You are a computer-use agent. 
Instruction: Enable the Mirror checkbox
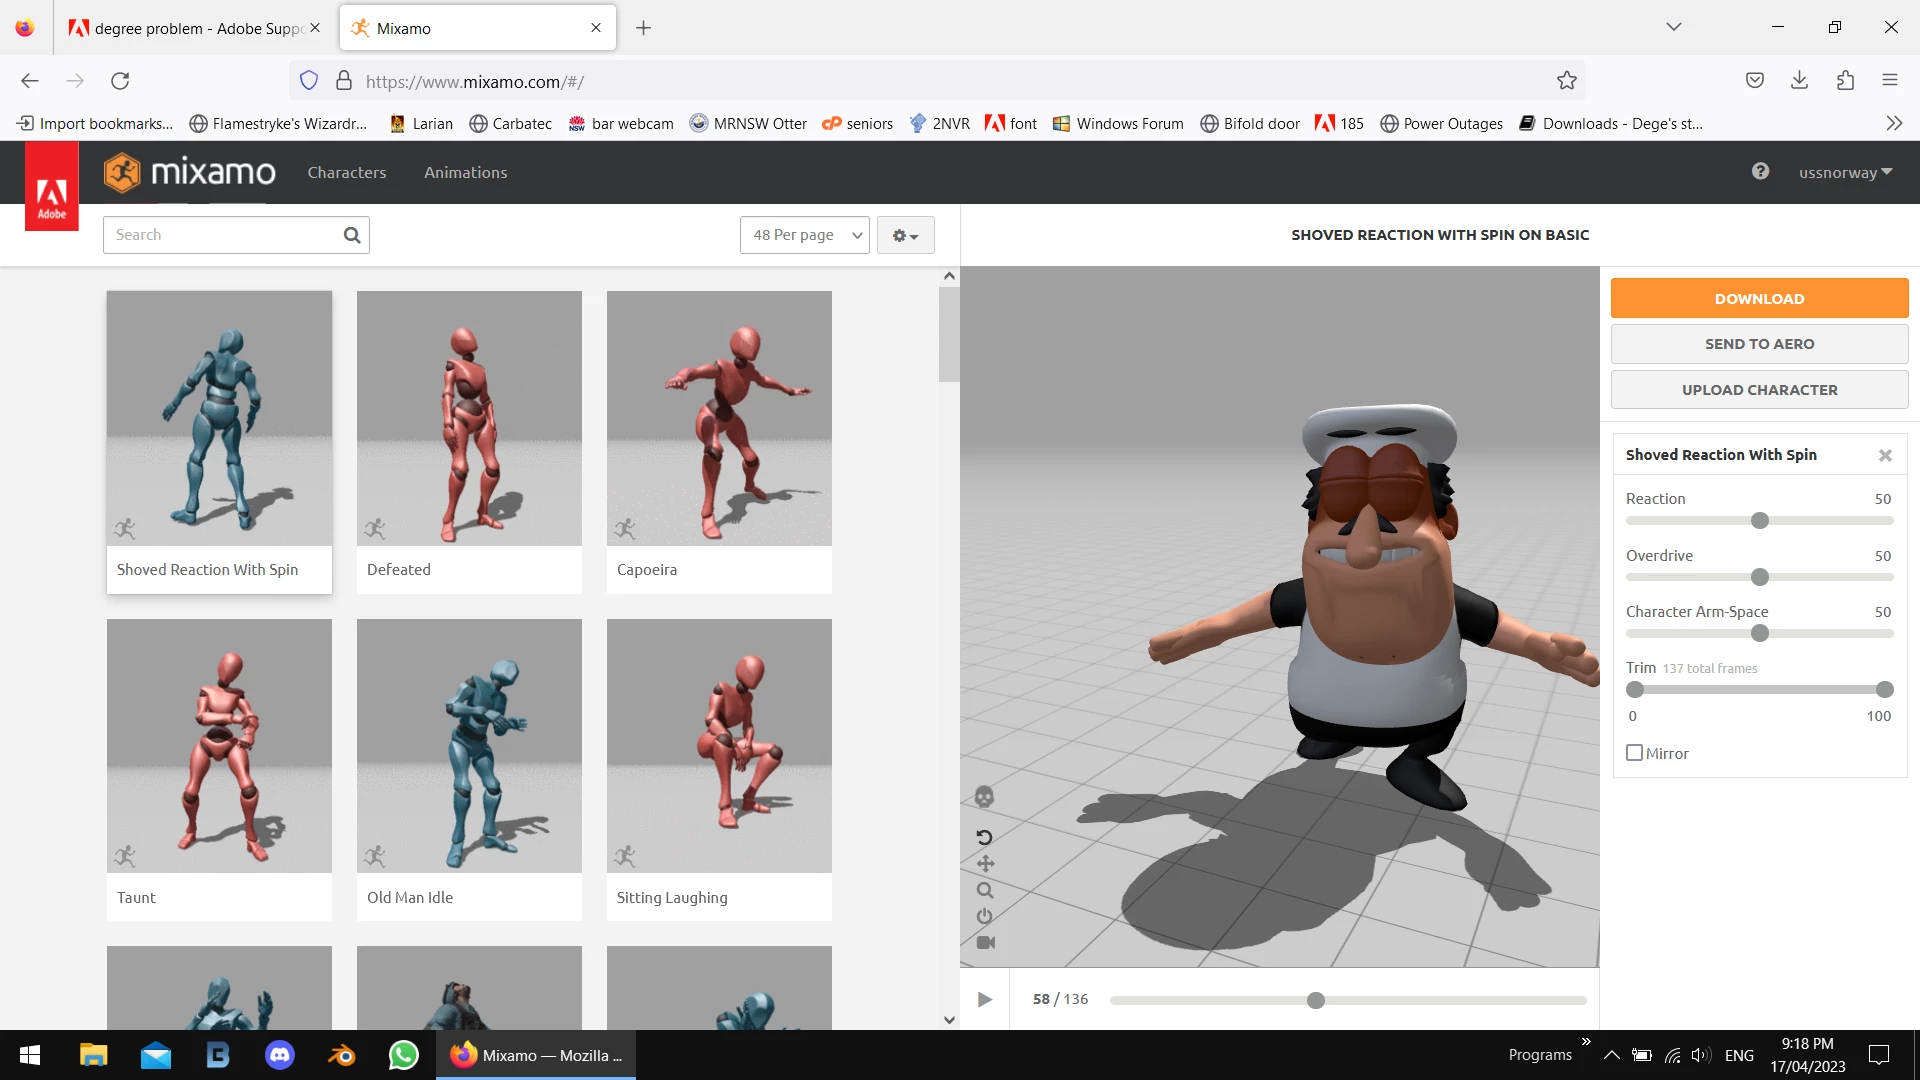(x=1635, y=753)
